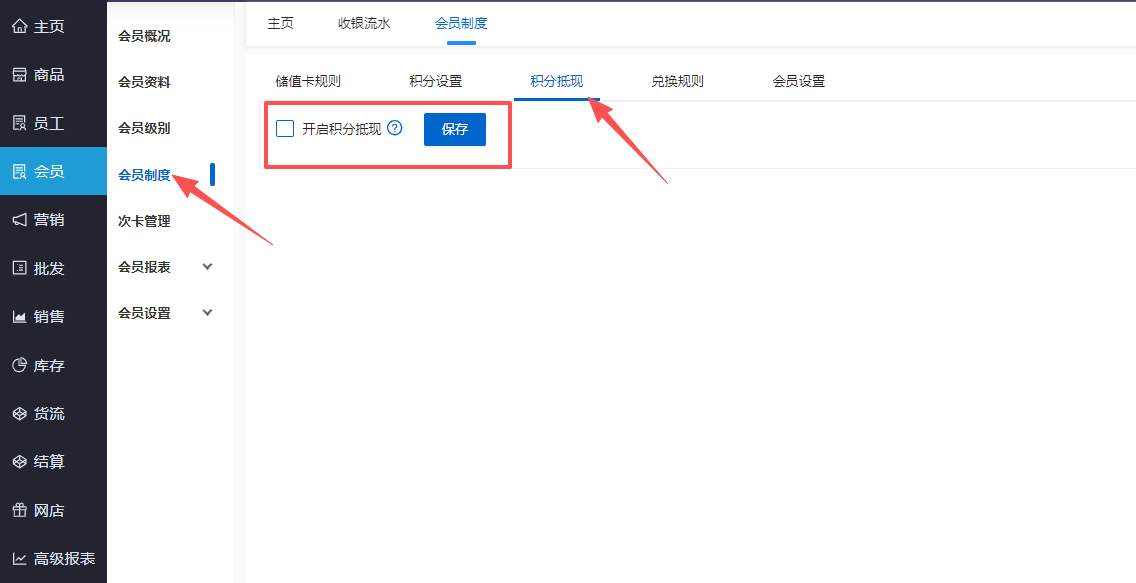This screenshot has width=1136, height=583.
Task: Click the 营销 megaphone icon
Action: 19,220
